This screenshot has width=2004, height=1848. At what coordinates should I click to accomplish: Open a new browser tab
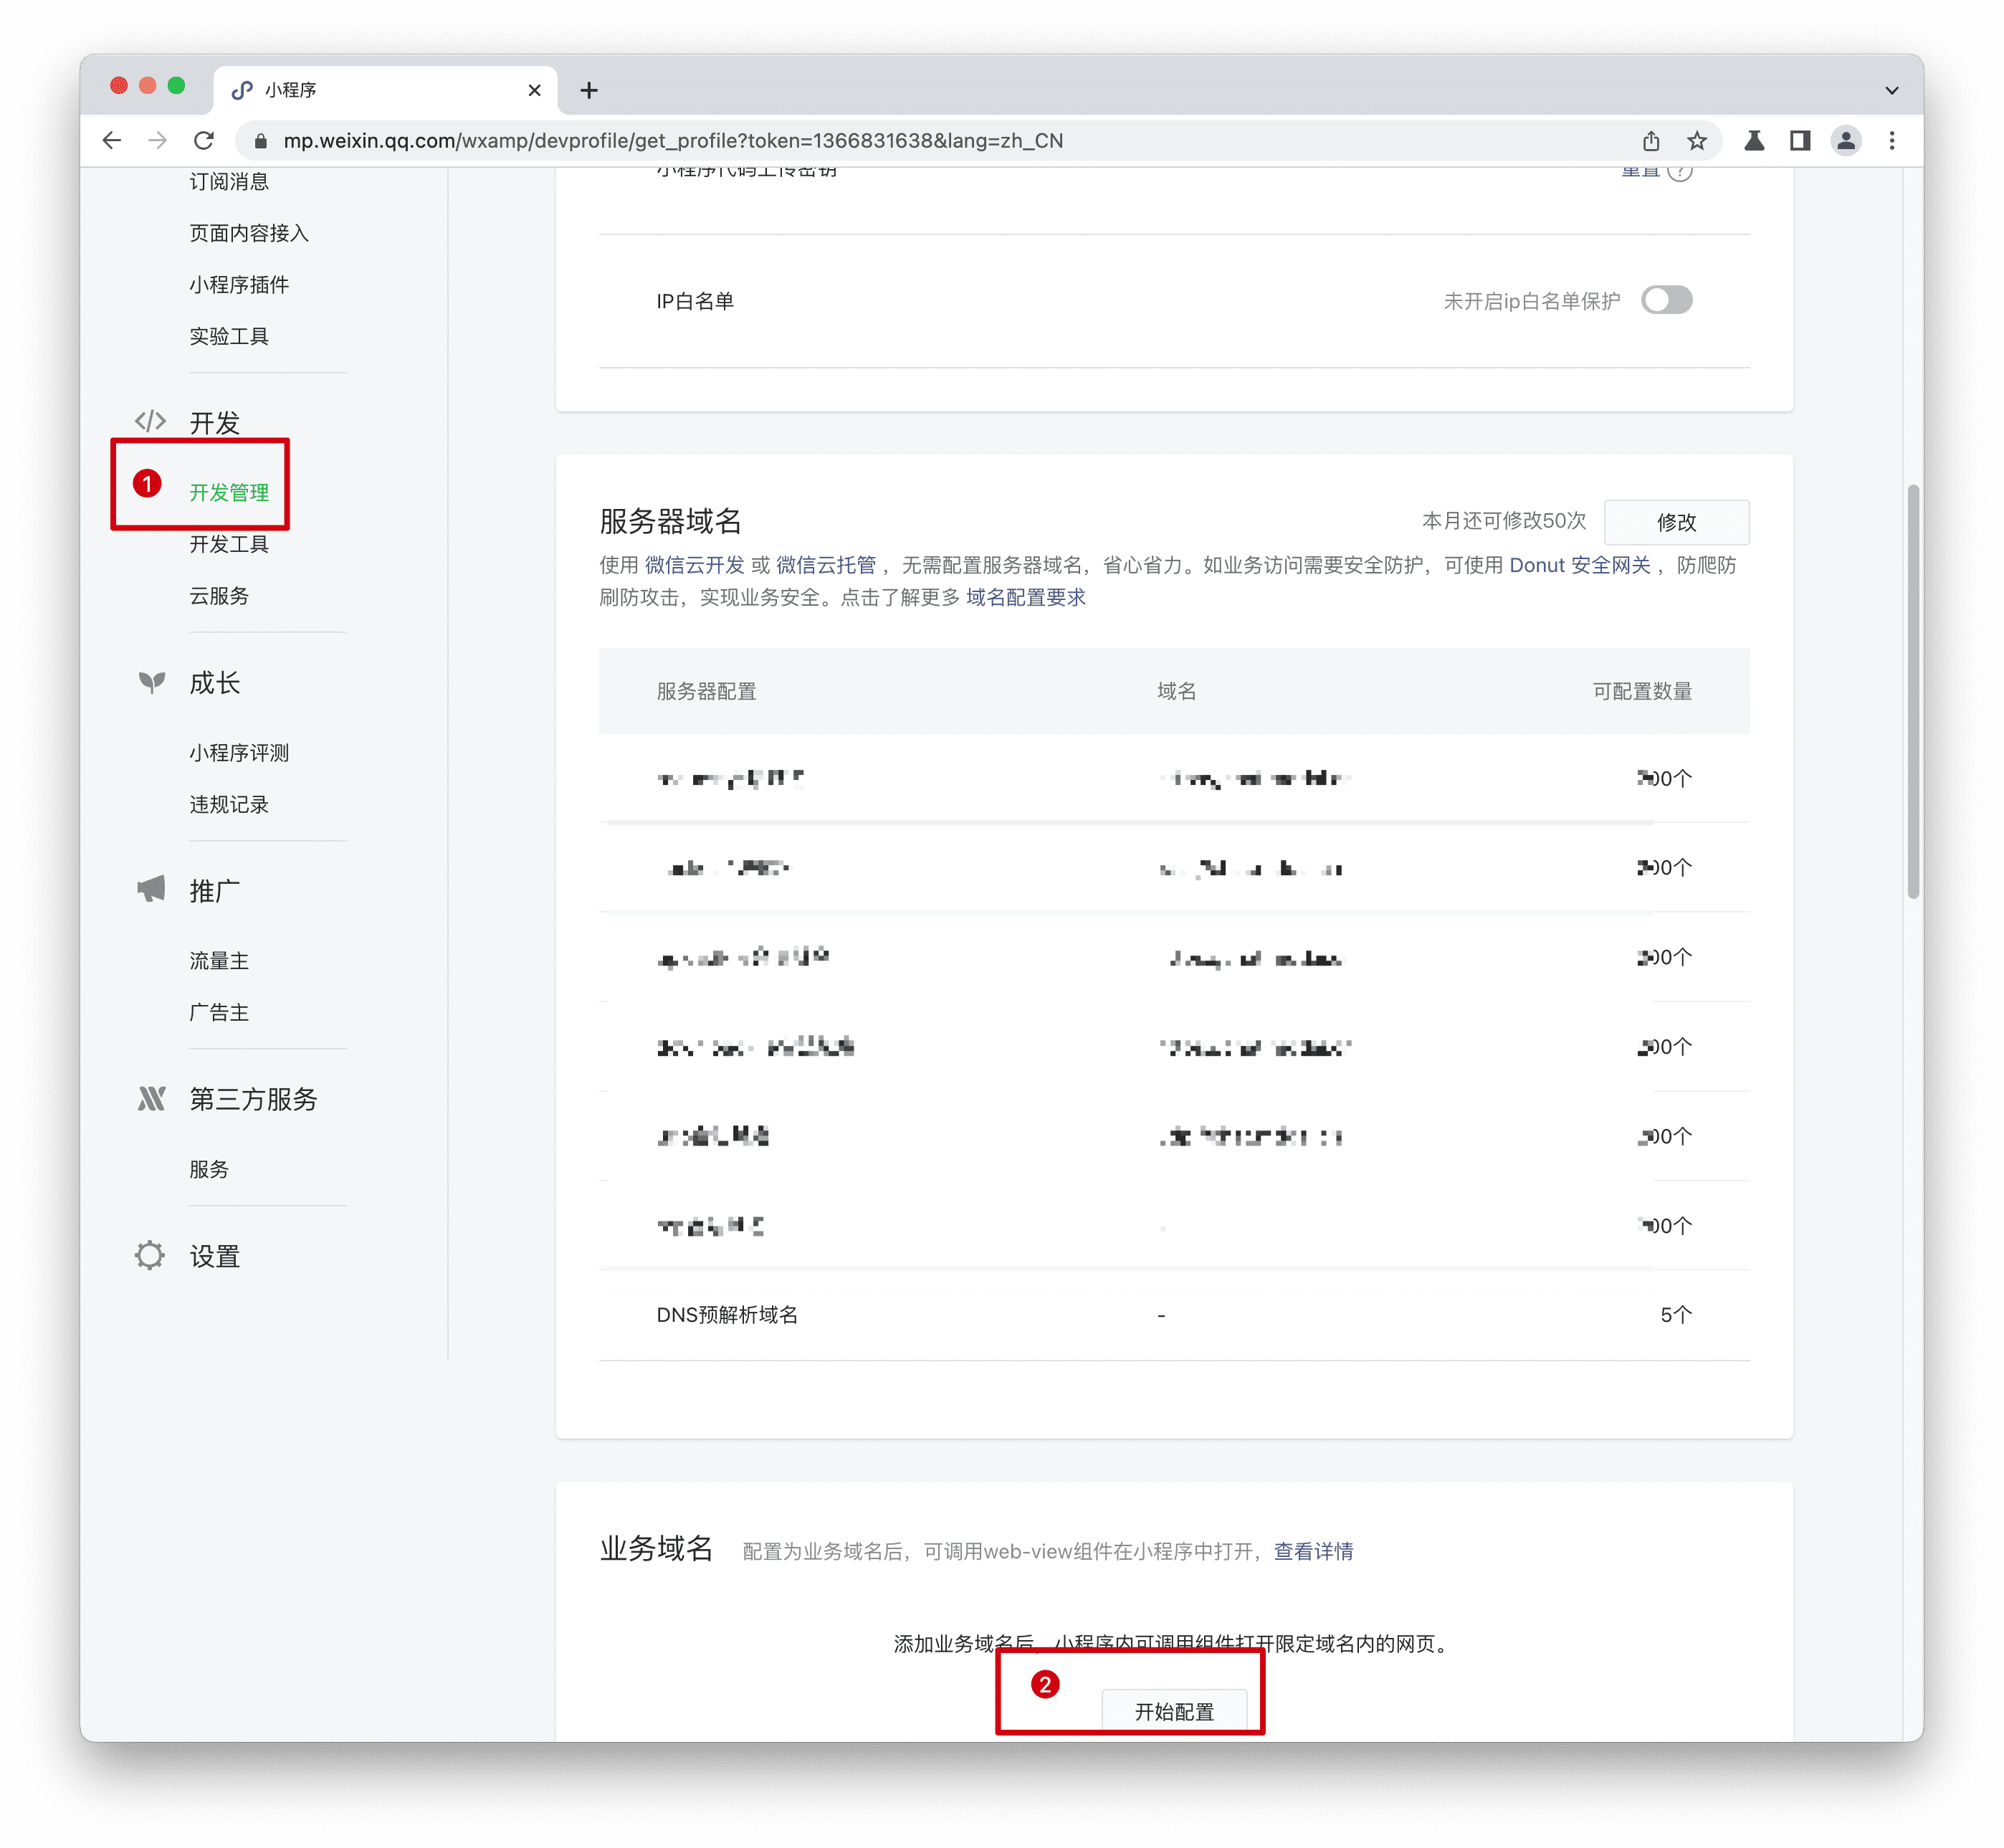point(589,91)
